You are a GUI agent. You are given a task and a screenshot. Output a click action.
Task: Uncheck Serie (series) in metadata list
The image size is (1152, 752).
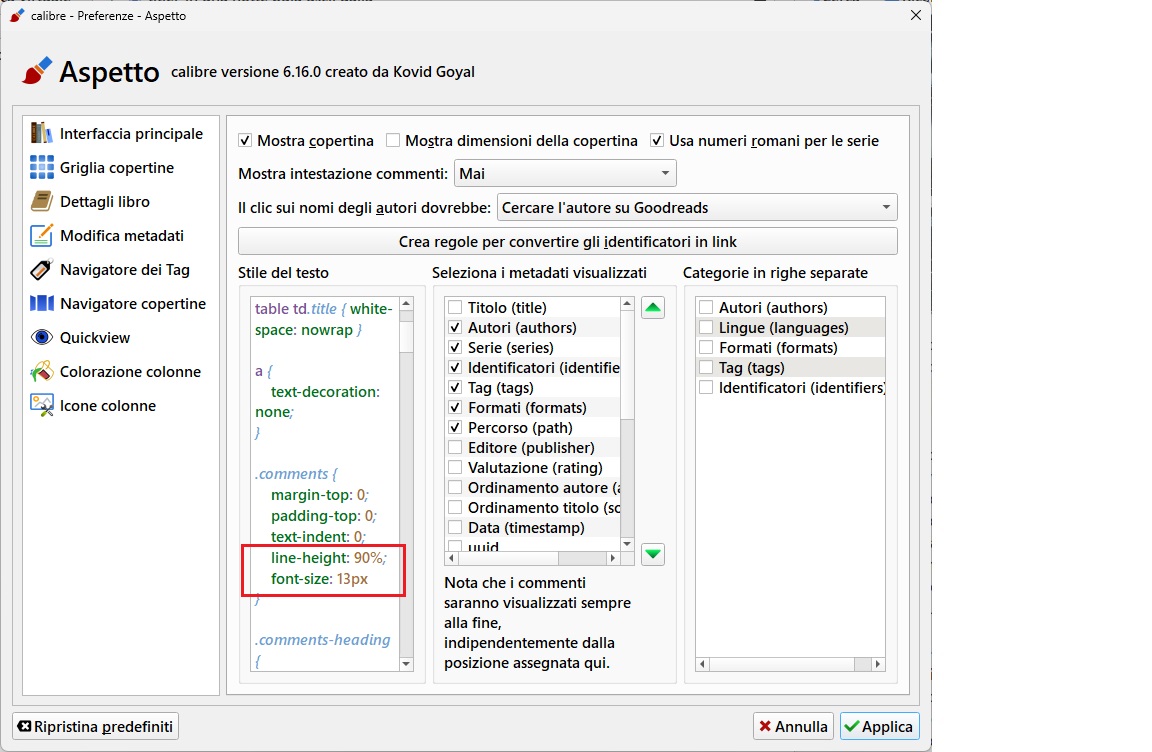point(455,347)
